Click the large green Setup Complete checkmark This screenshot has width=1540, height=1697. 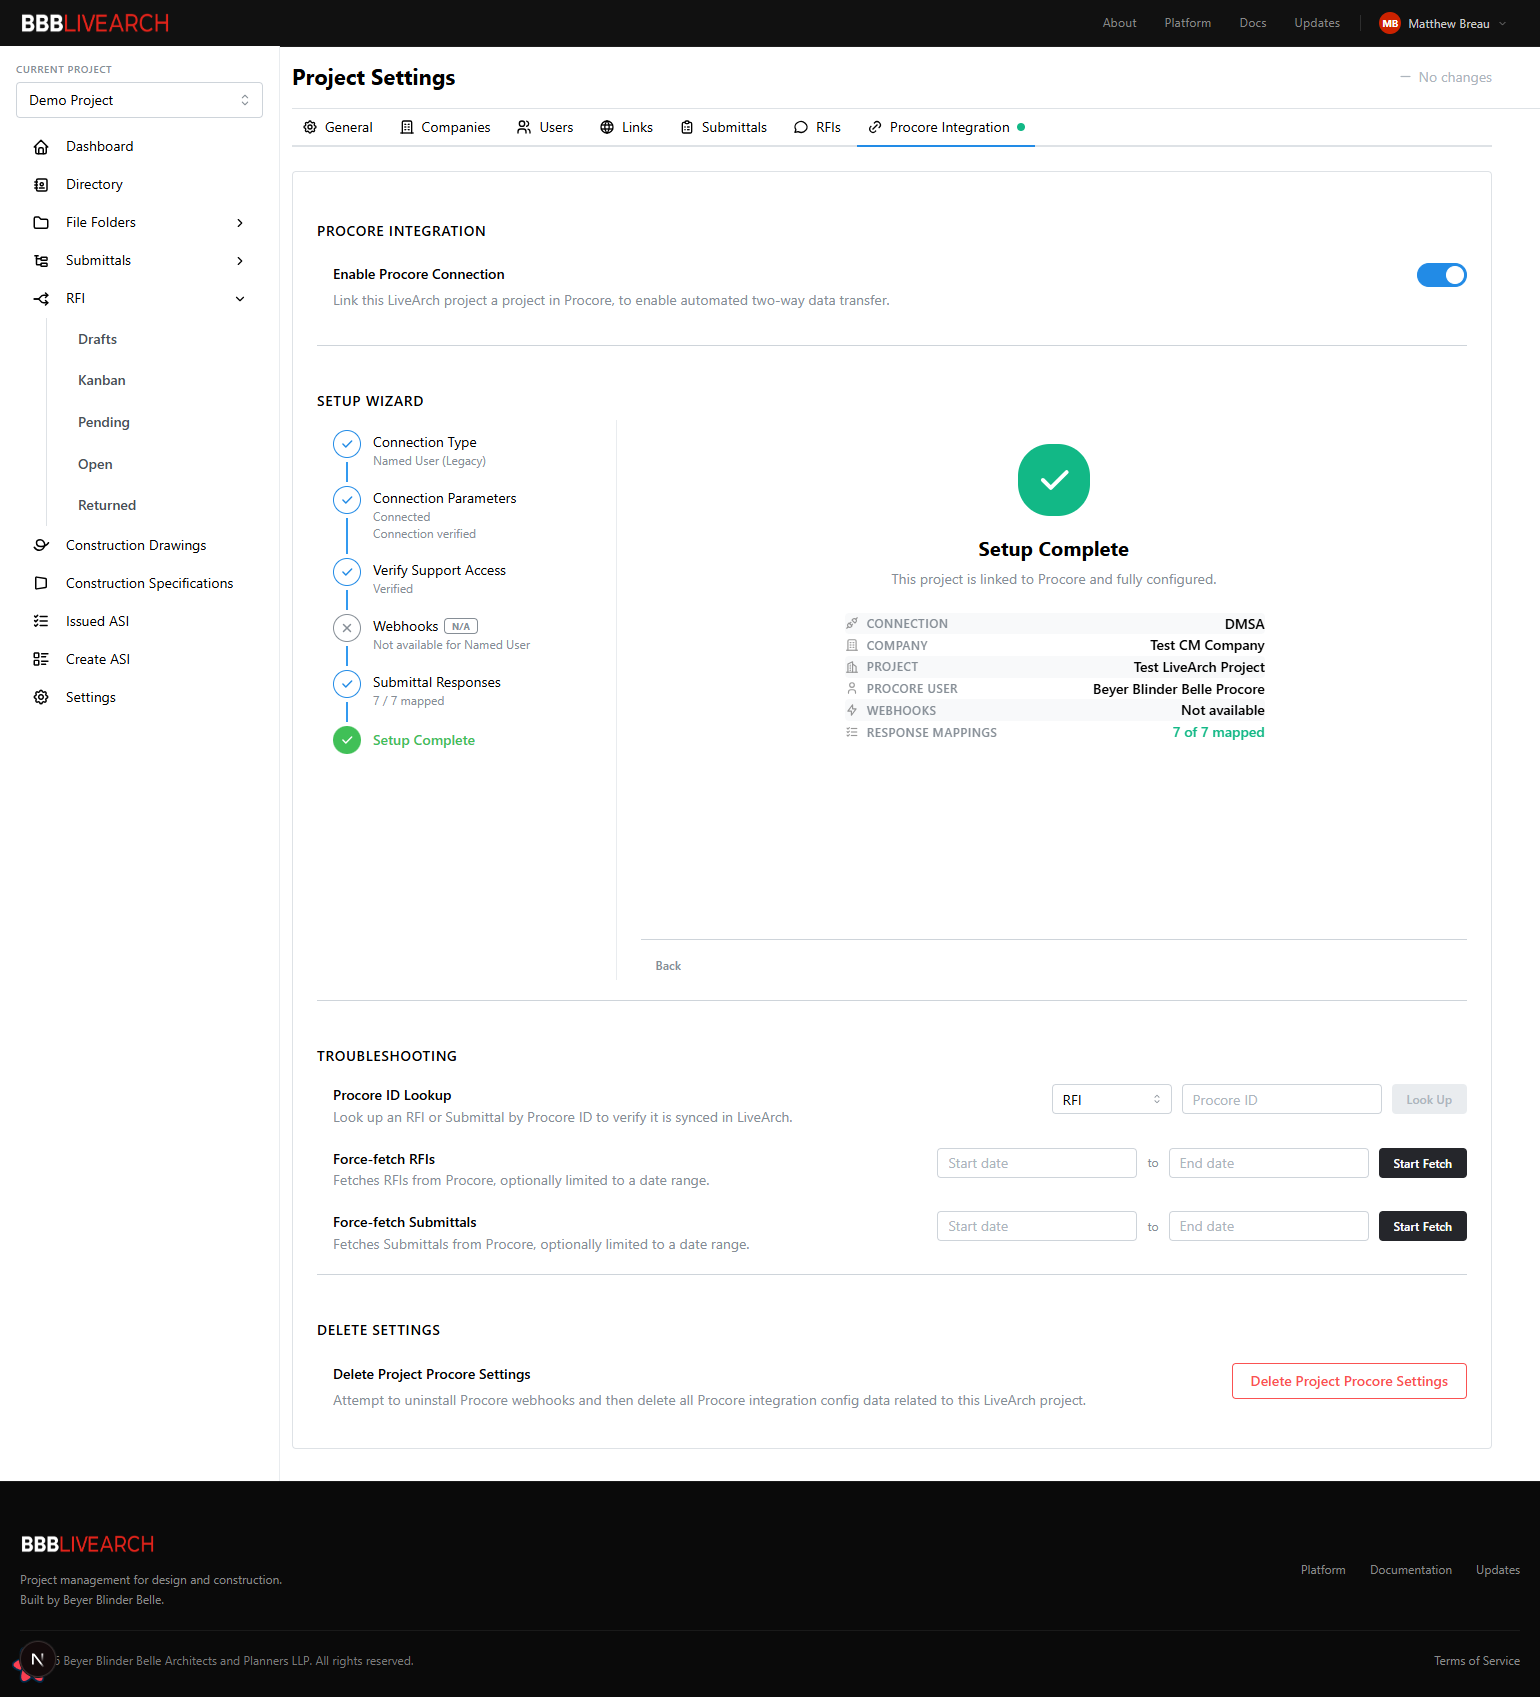coord(1054,480)
